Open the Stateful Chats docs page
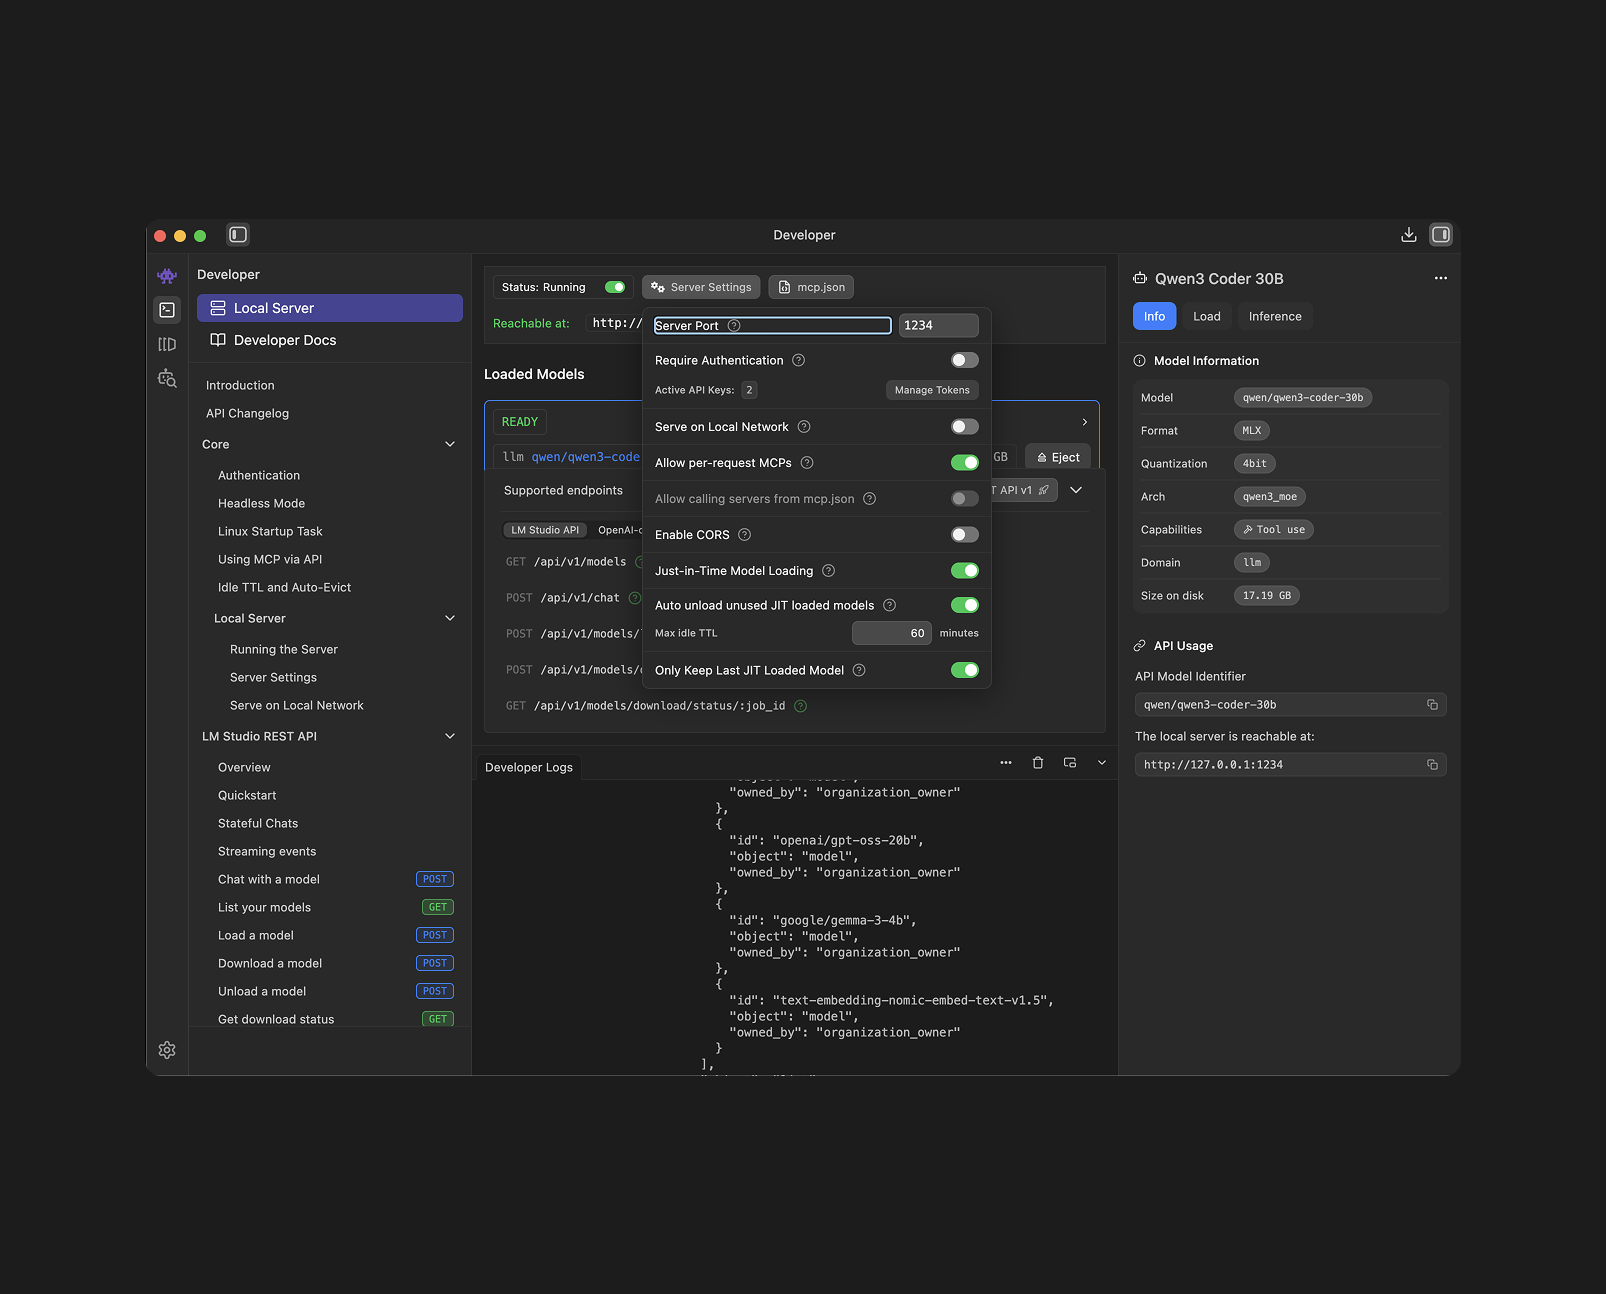Image resolution: width=1606 pixels, height=1294 pixels. click(x=257, y=823)
